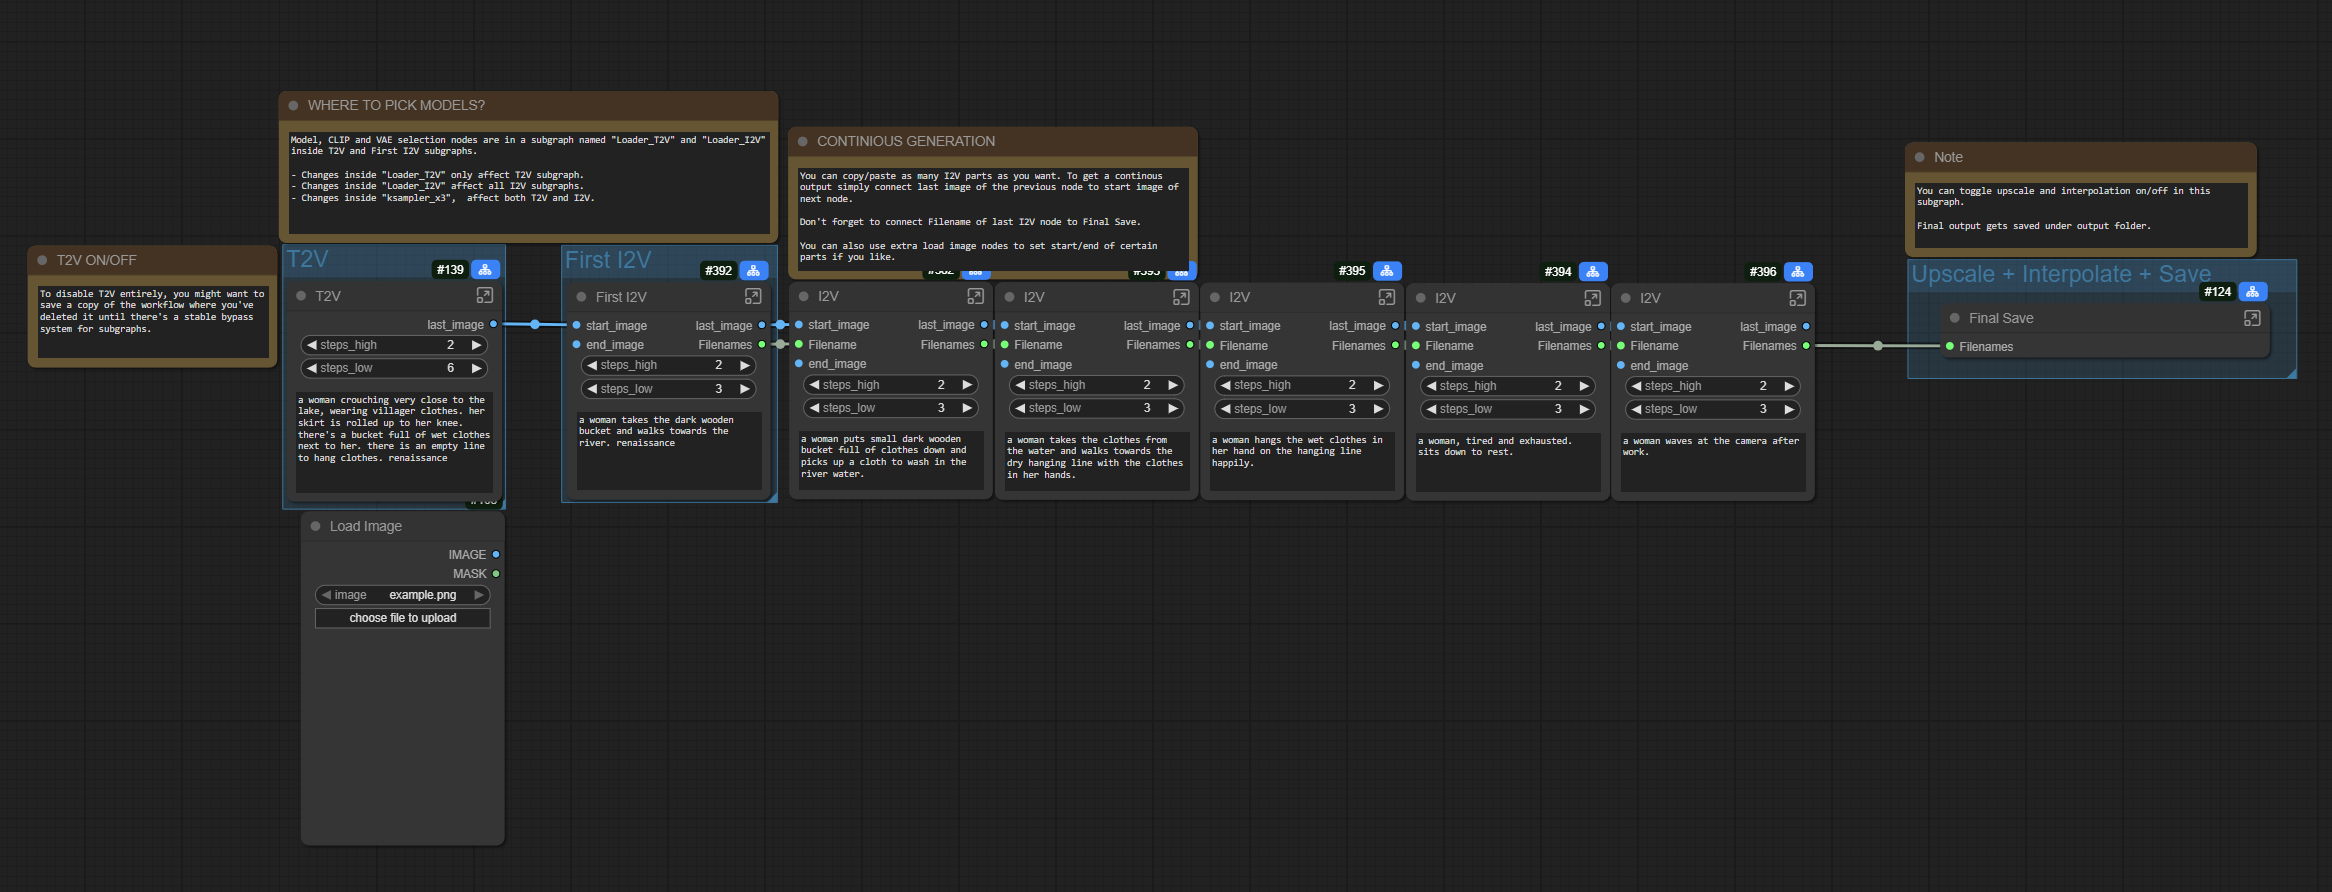Open the T2V node's subgraph icon

click(x=485, y=296)
